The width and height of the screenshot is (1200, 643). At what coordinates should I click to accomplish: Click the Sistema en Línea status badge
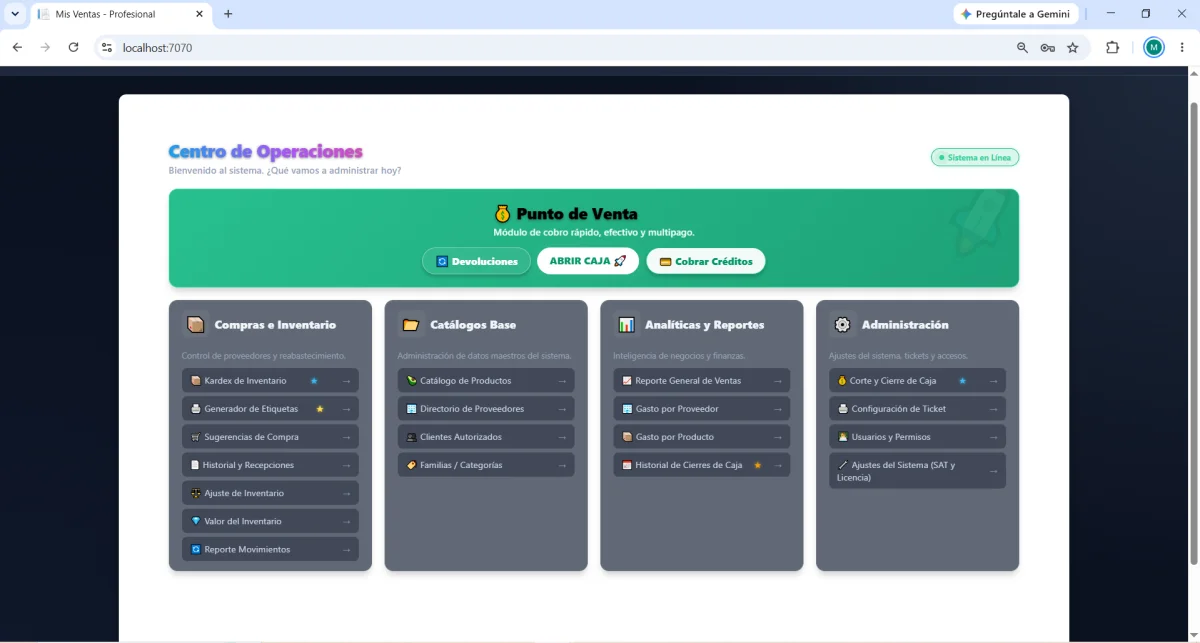[x=975, y=158]
